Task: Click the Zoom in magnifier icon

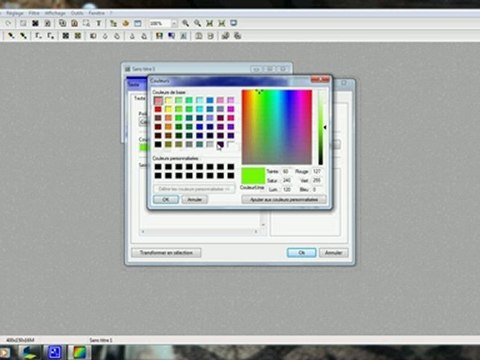Action: click(x=186, y=23)
